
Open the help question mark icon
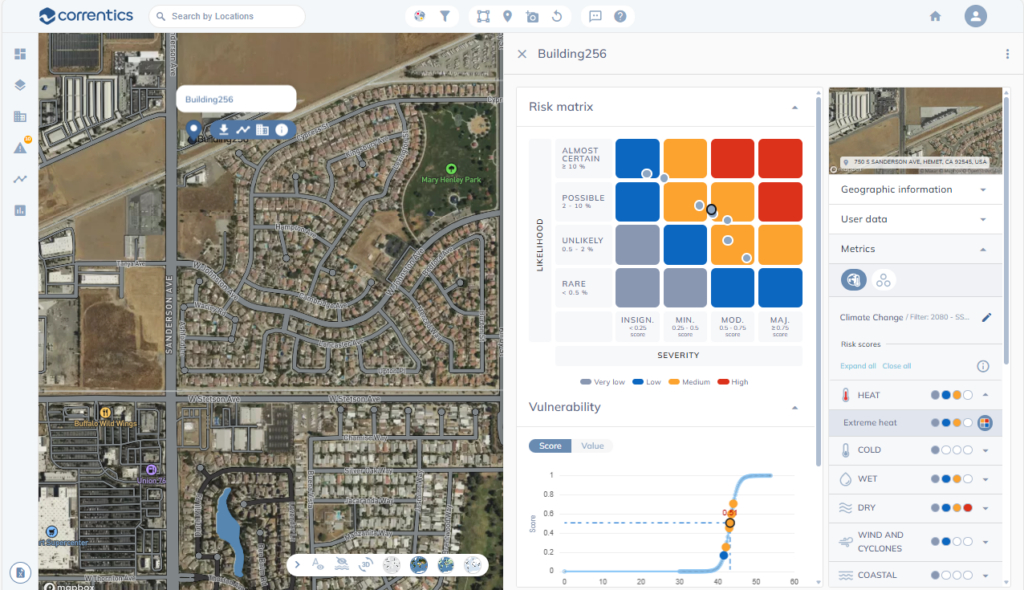[620, 16]
